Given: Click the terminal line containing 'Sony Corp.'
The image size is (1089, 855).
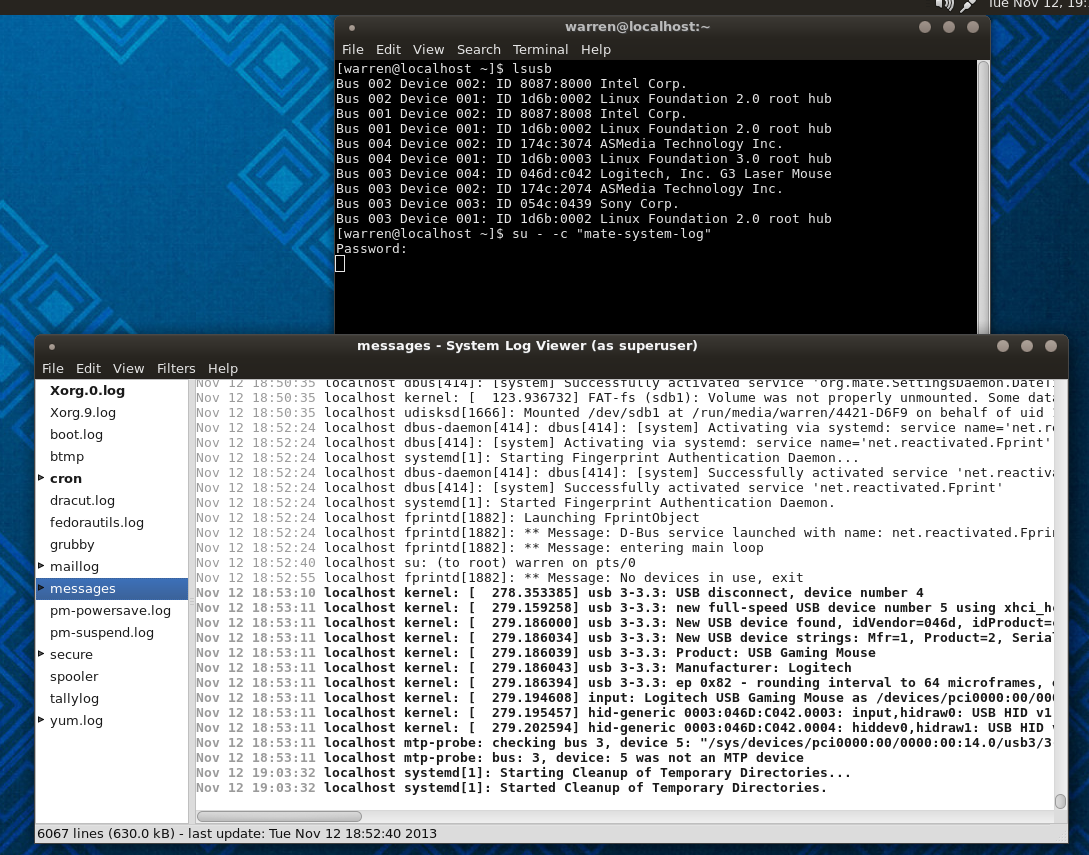Looking at the screenshot, I should 507,204.
